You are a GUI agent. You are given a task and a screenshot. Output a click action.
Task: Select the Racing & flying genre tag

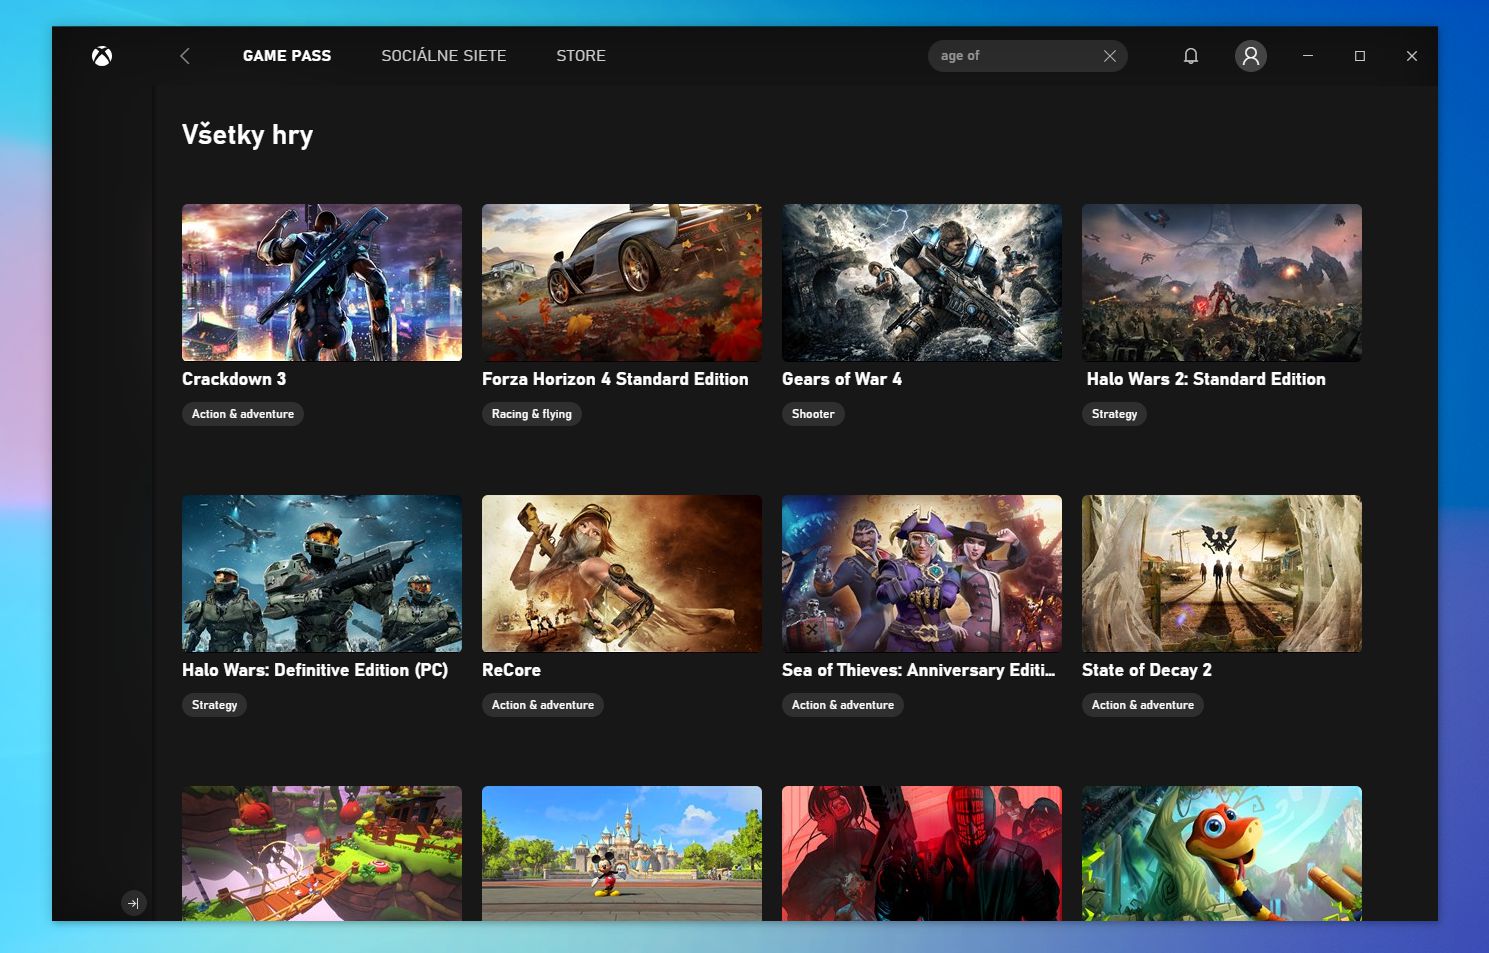532,414
